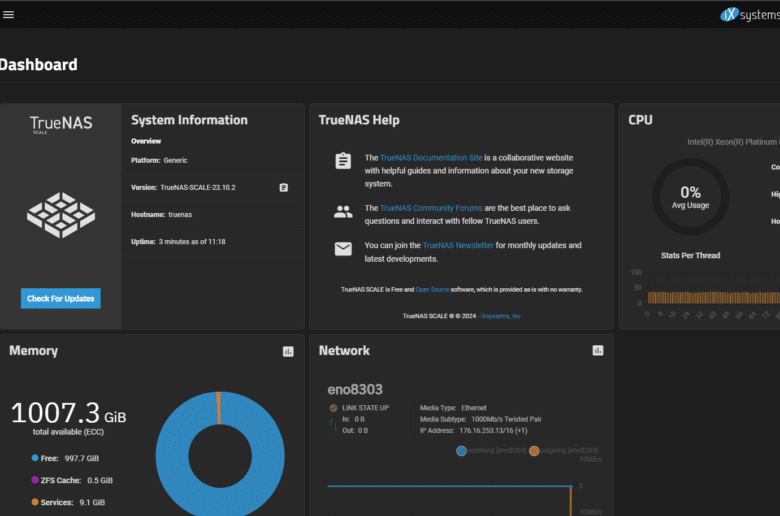Viewport: 780px width, 516px height.
Task: Open TrueNAS Documentation Site link
Action: pos(431,158)
